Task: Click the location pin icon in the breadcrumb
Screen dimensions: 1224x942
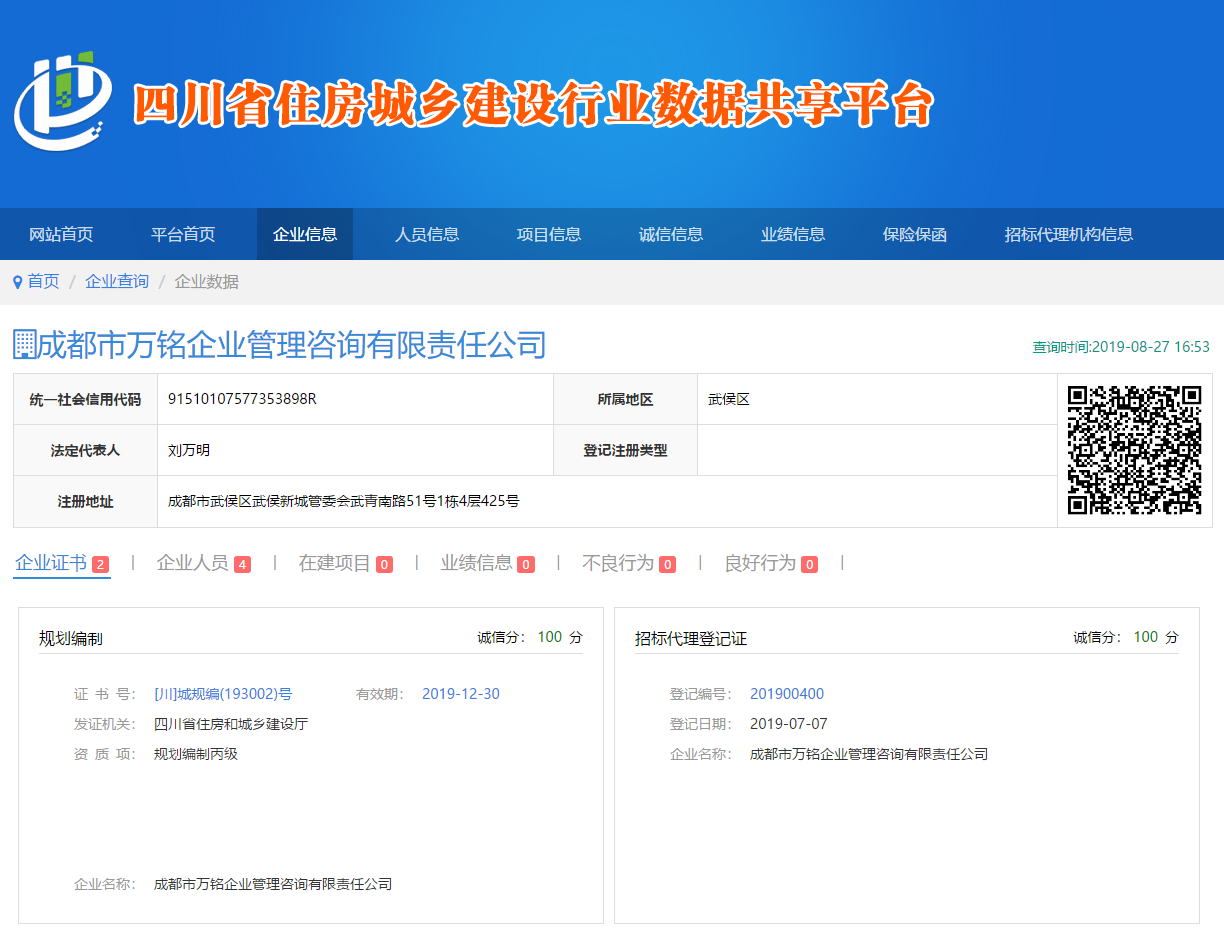Action: (17, 281)
